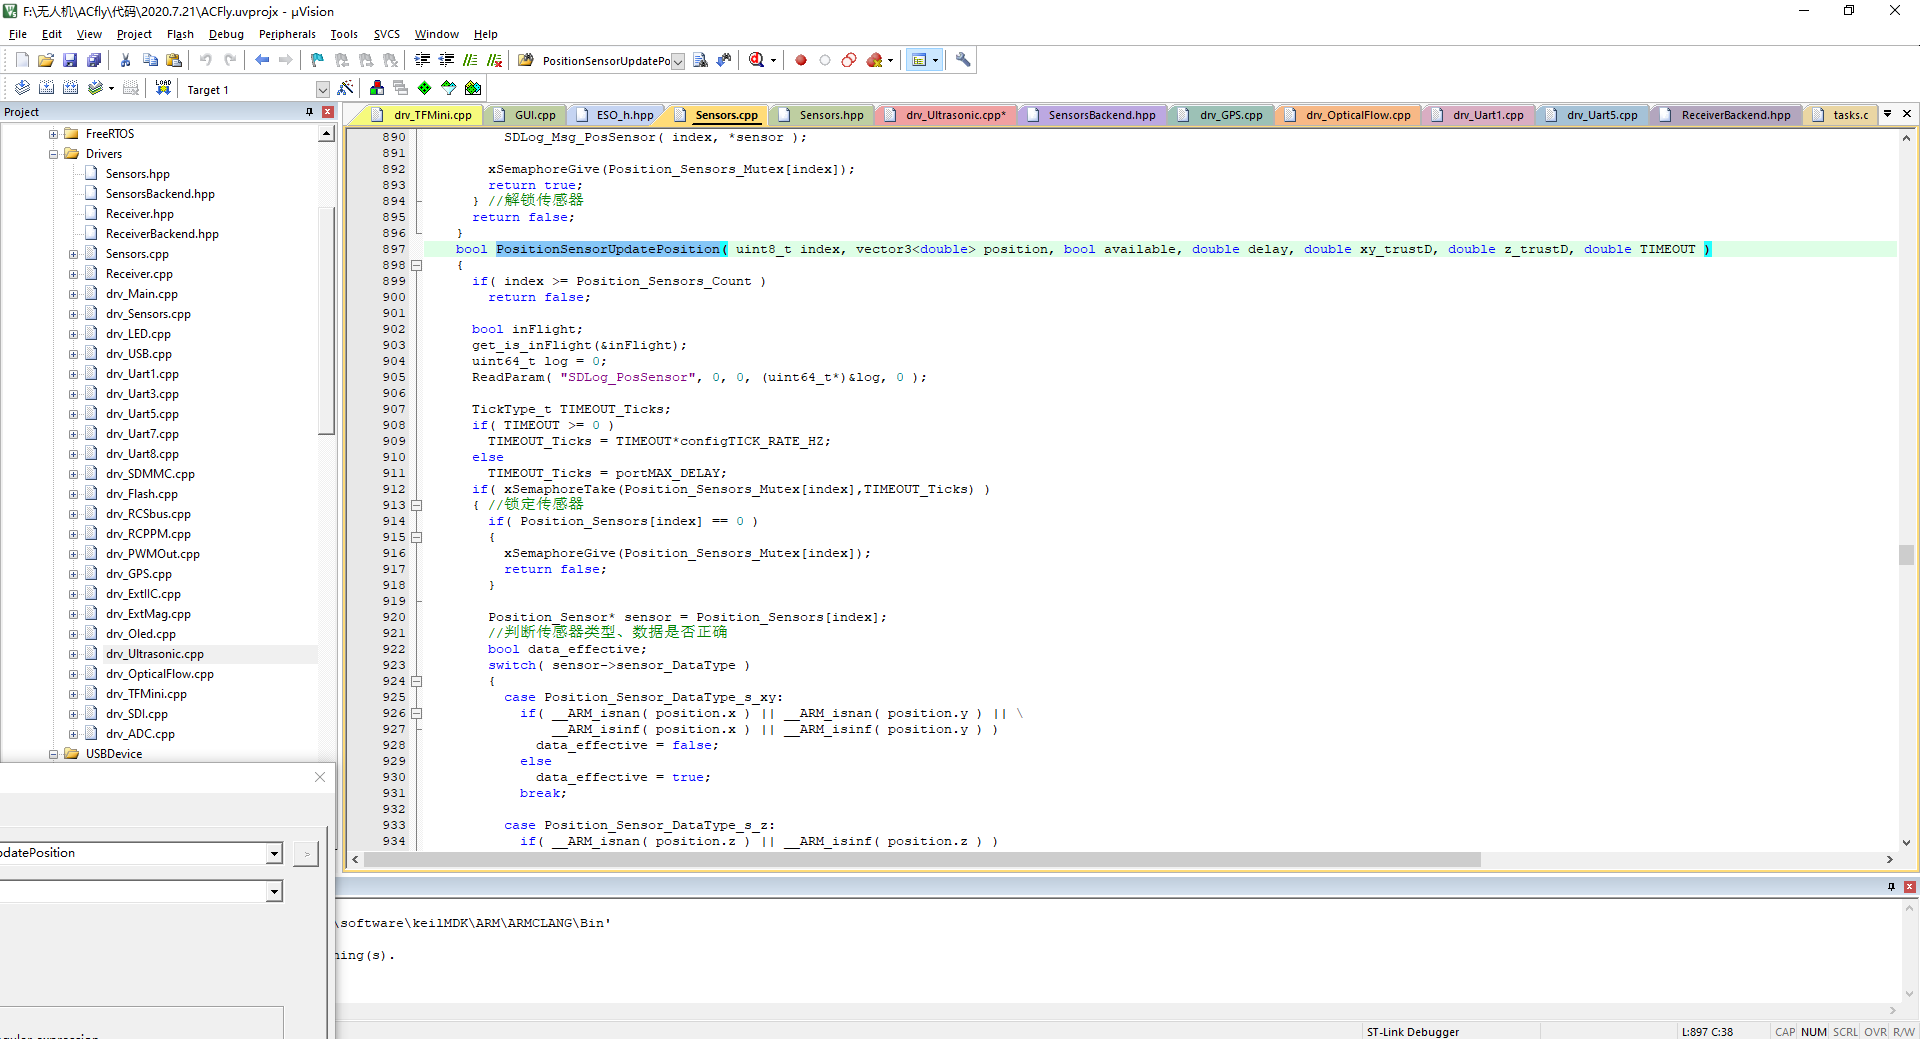
Task: Switch to the drv_GPS.cpp tab
Action: click(x=1230, y=115)
